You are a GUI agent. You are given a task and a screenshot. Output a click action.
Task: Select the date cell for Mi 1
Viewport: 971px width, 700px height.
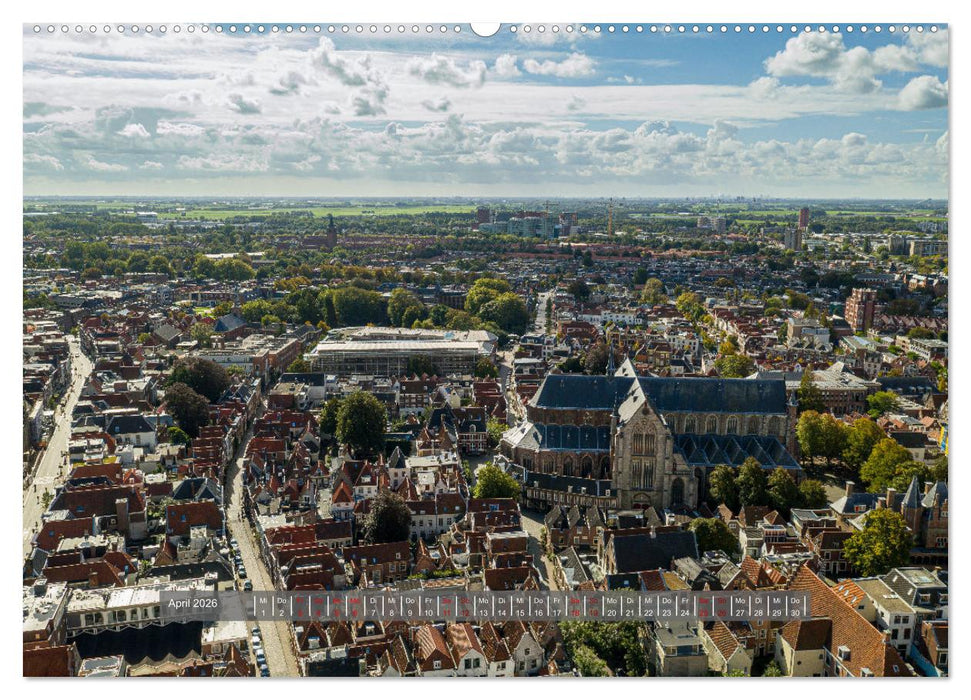point(262,606)
